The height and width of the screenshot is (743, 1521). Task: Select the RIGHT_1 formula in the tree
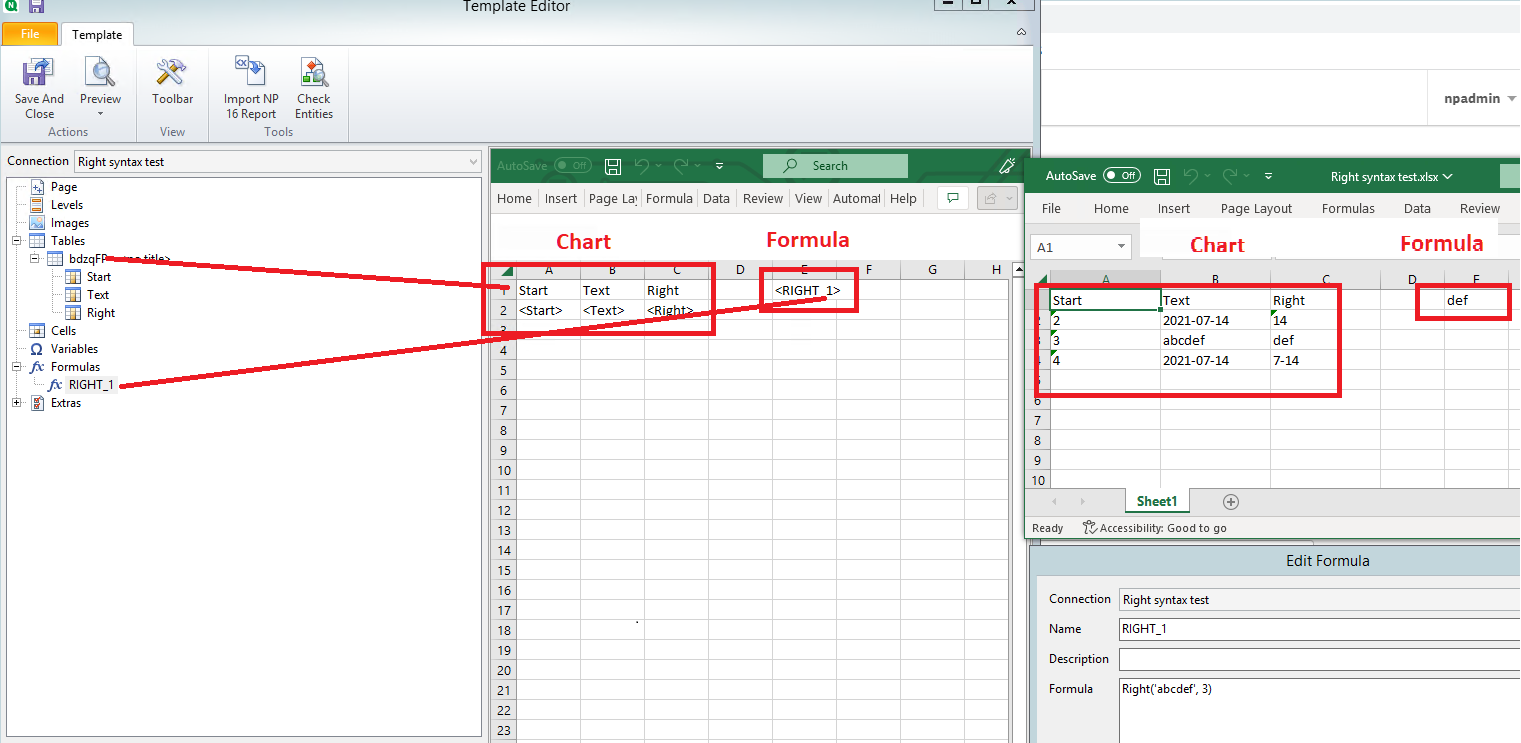tap(91, 385)
